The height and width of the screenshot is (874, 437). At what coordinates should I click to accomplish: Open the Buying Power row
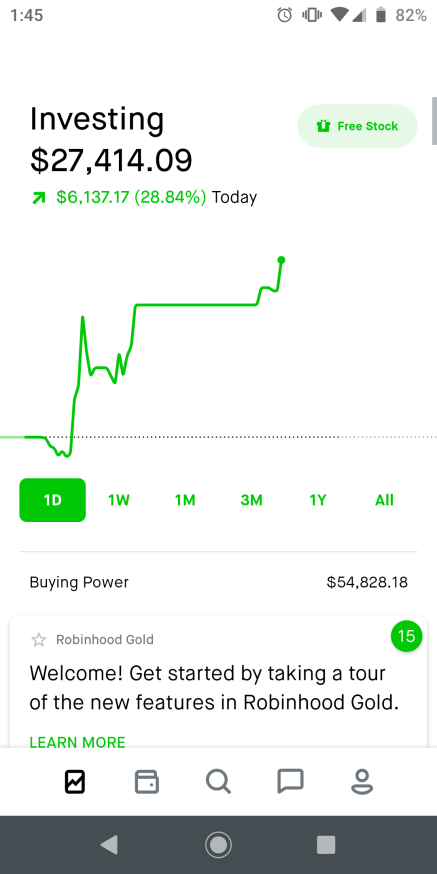coord(218,582)
